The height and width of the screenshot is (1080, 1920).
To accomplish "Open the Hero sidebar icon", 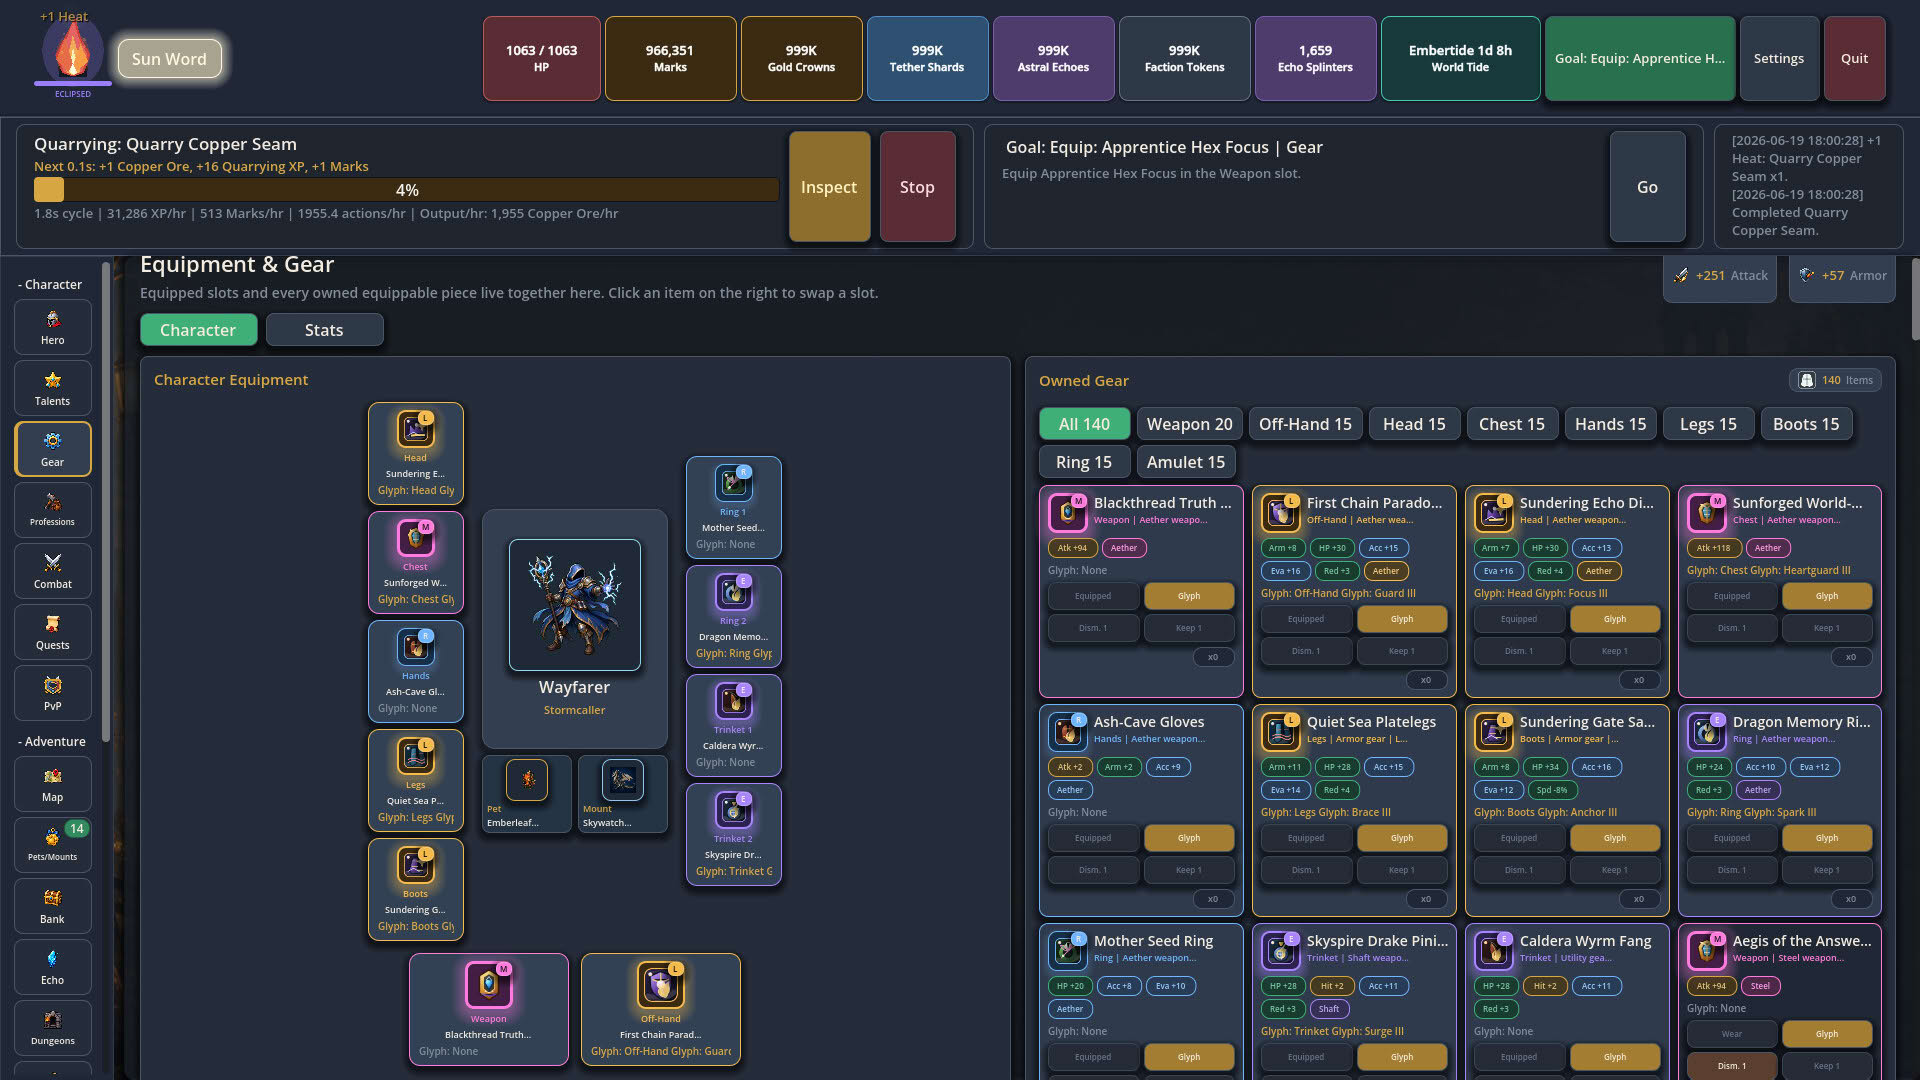I will click(53, 327).
